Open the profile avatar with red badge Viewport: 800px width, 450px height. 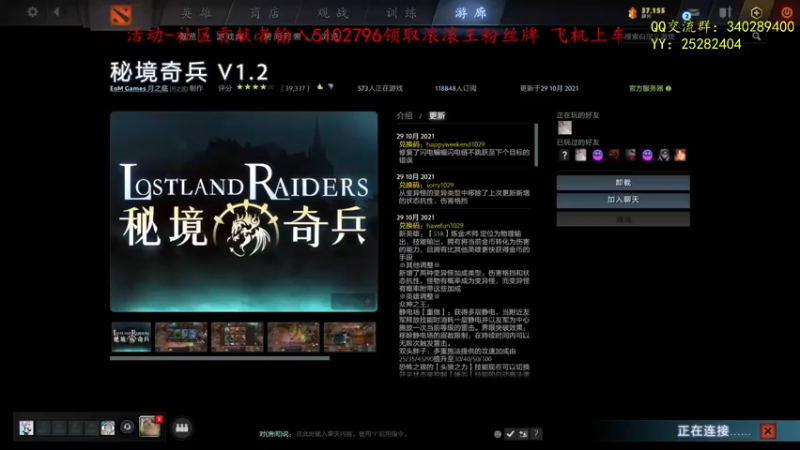pyautogui.click(x=150, y=427)
